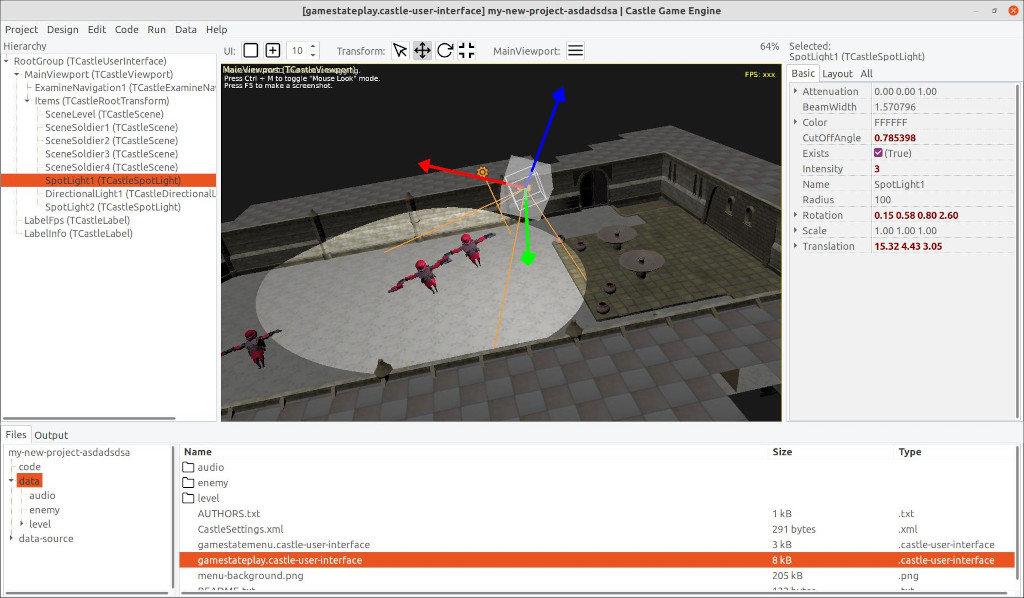Expand the Rotation property
The image size is (1024, 598).
pos(796,215)
